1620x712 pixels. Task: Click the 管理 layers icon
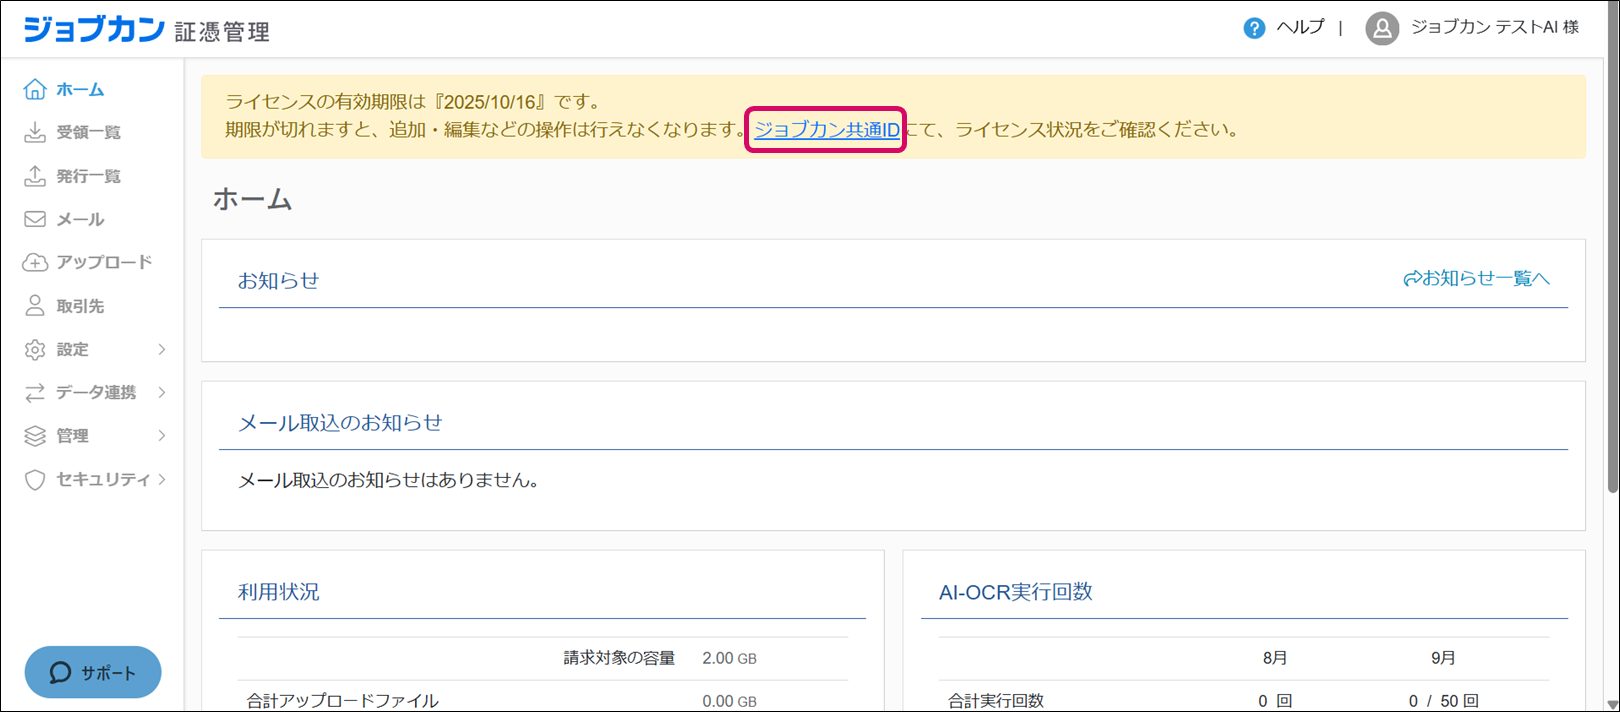coord(35,436)
